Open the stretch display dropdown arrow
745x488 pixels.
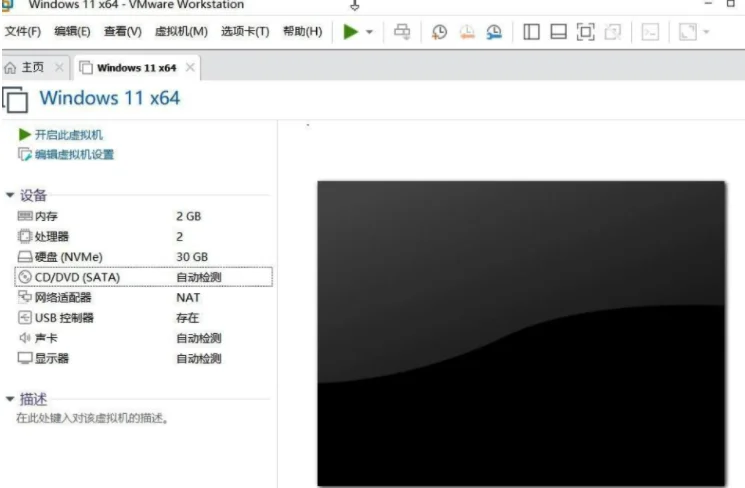pyautogui.click(x=706, y=32)
